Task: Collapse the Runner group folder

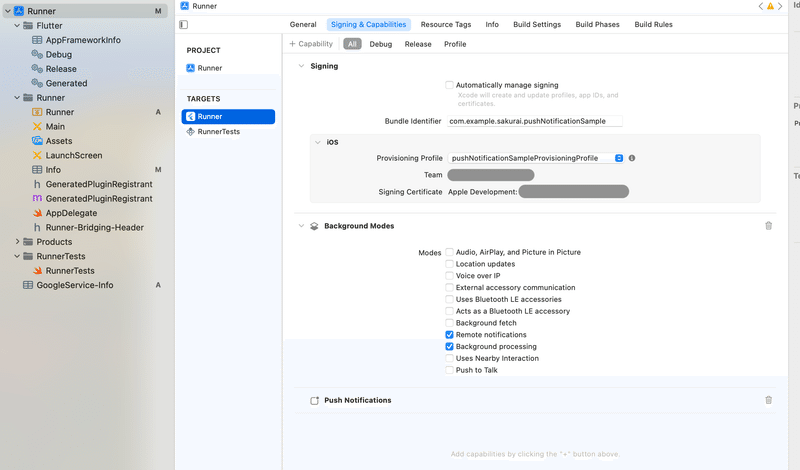Action: click(17, 97)
